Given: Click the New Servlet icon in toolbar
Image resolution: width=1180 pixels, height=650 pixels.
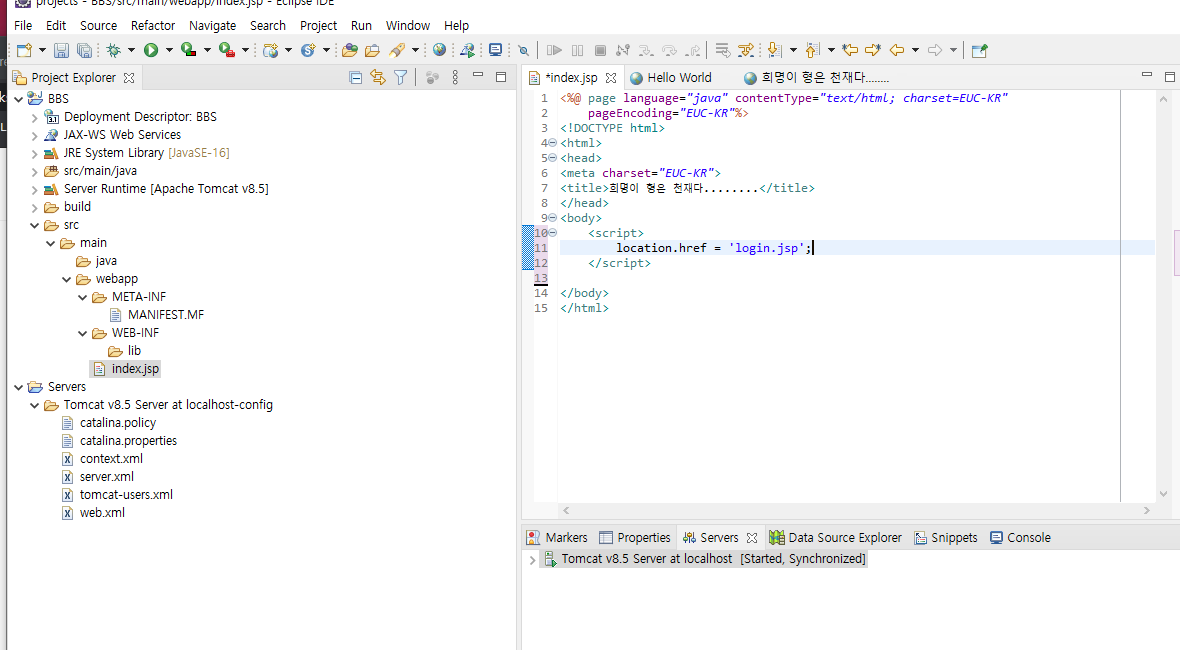Looking at the screenshot, I should [308, 50].
